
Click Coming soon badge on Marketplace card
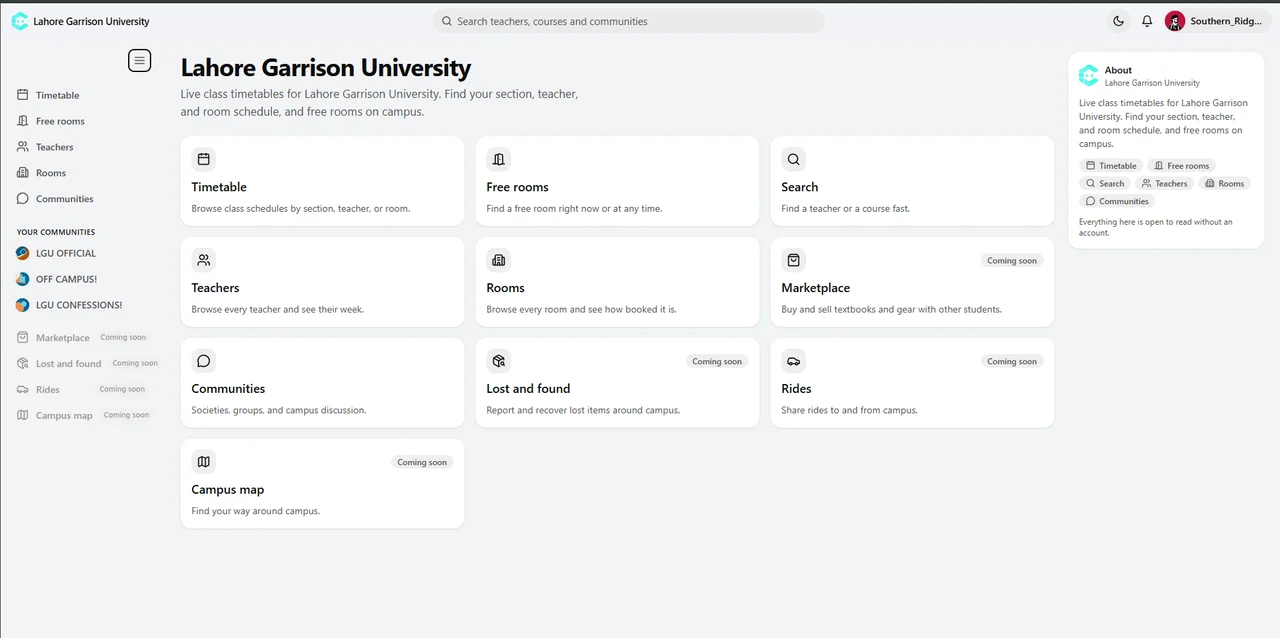(1012, 260)
